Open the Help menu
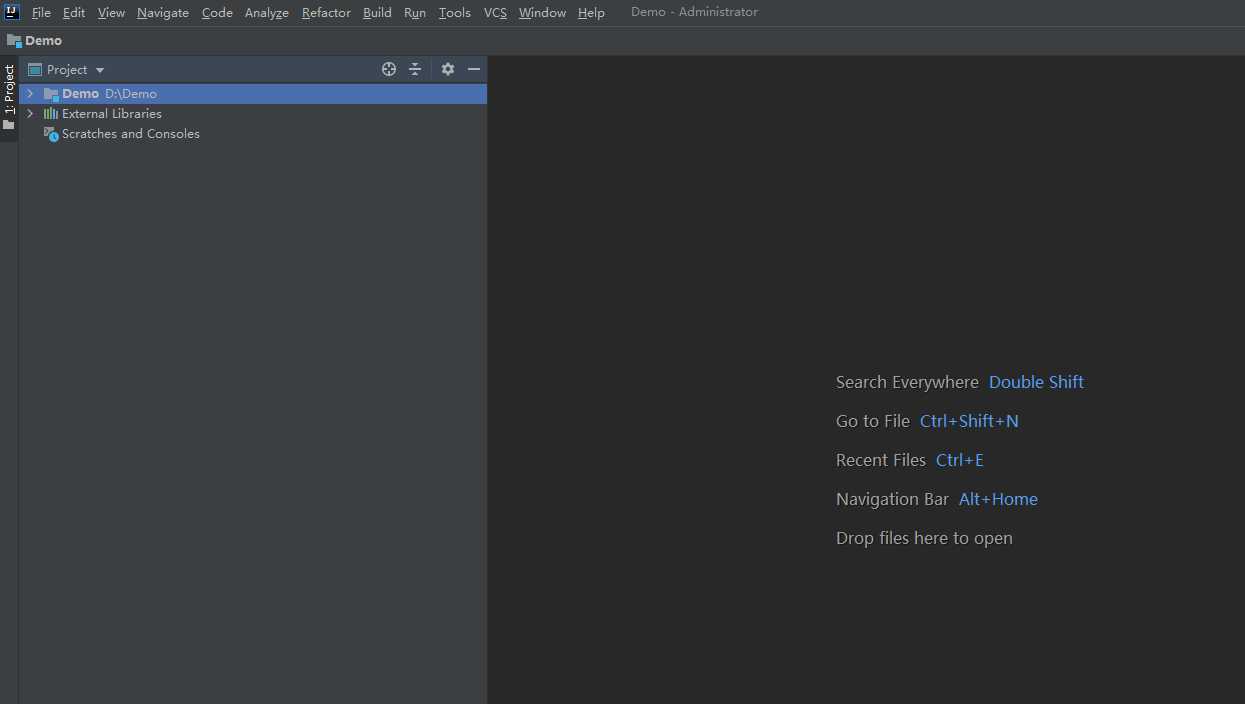This screenshot has width=1245, height=704. coord(591,13)
